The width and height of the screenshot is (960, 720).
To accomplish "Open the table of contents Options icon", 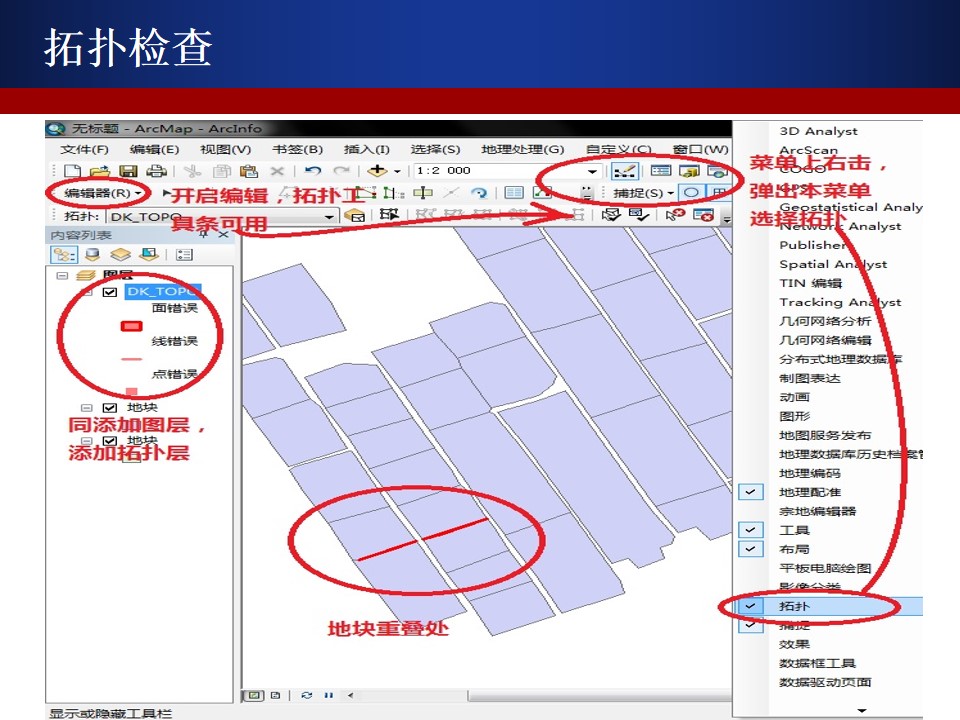I will (184, 255).
